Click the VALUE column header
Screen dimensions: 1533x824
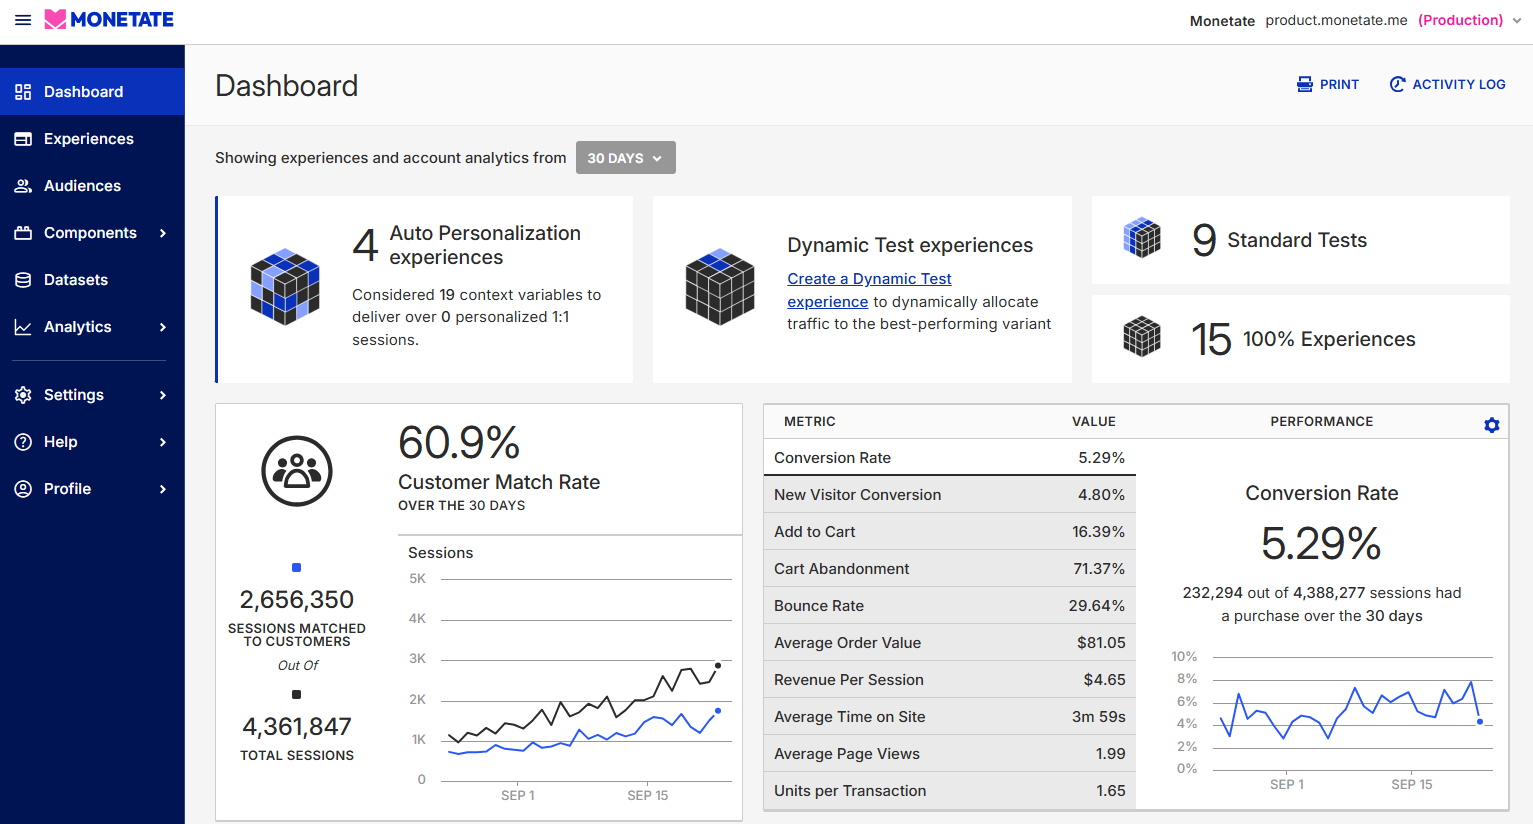(x=1094, y=422)
